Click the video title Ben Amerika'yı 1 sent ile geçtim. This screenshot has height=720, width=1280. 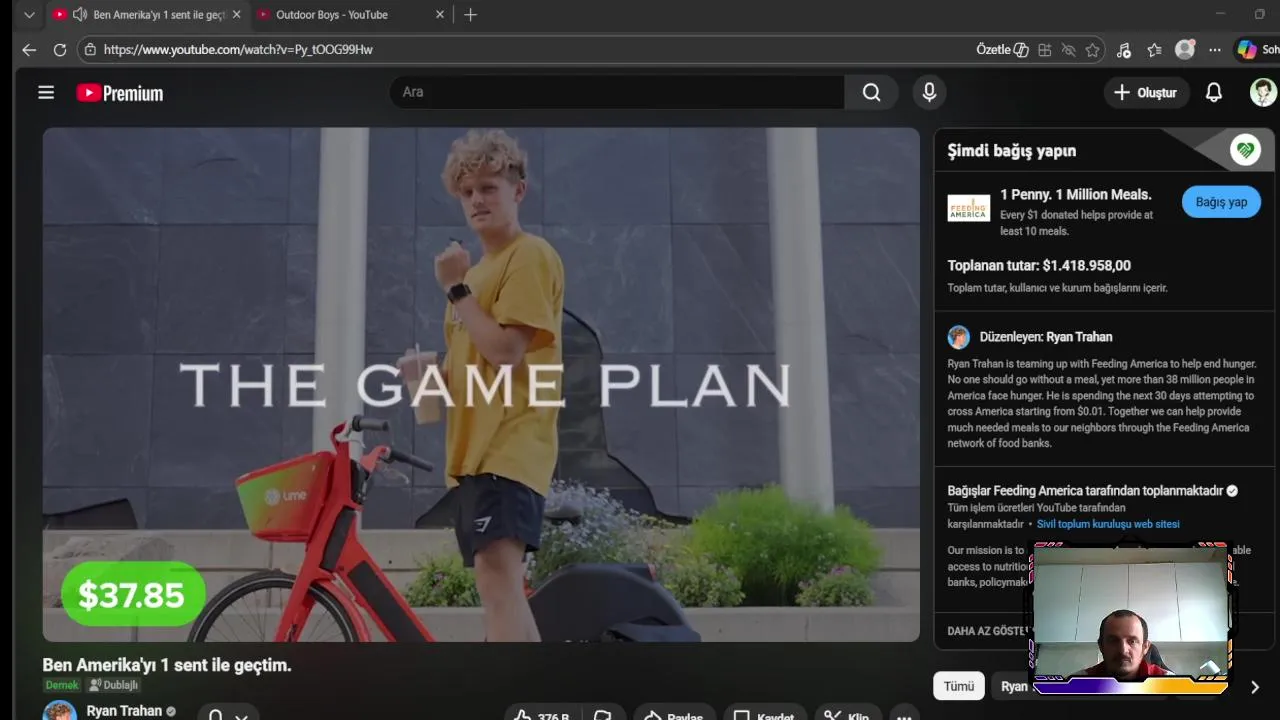167,665
